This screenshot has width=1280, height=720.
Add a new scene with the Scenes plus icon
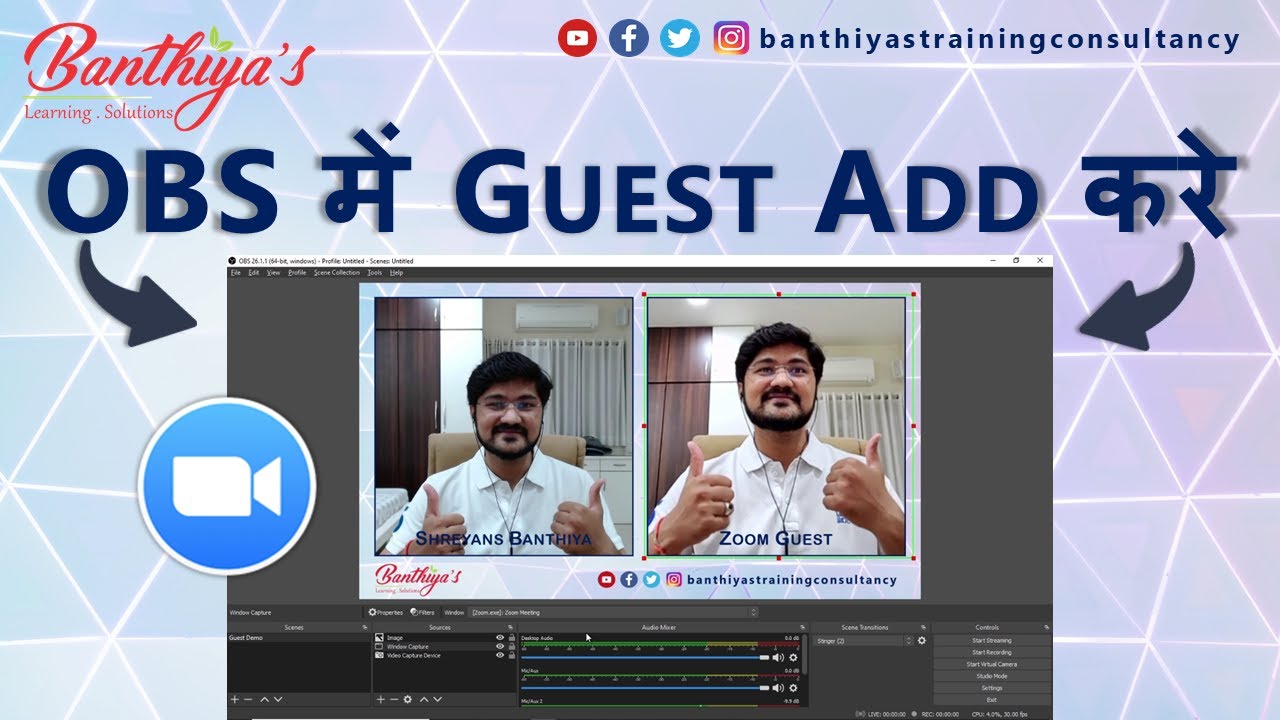coord(235,699)
